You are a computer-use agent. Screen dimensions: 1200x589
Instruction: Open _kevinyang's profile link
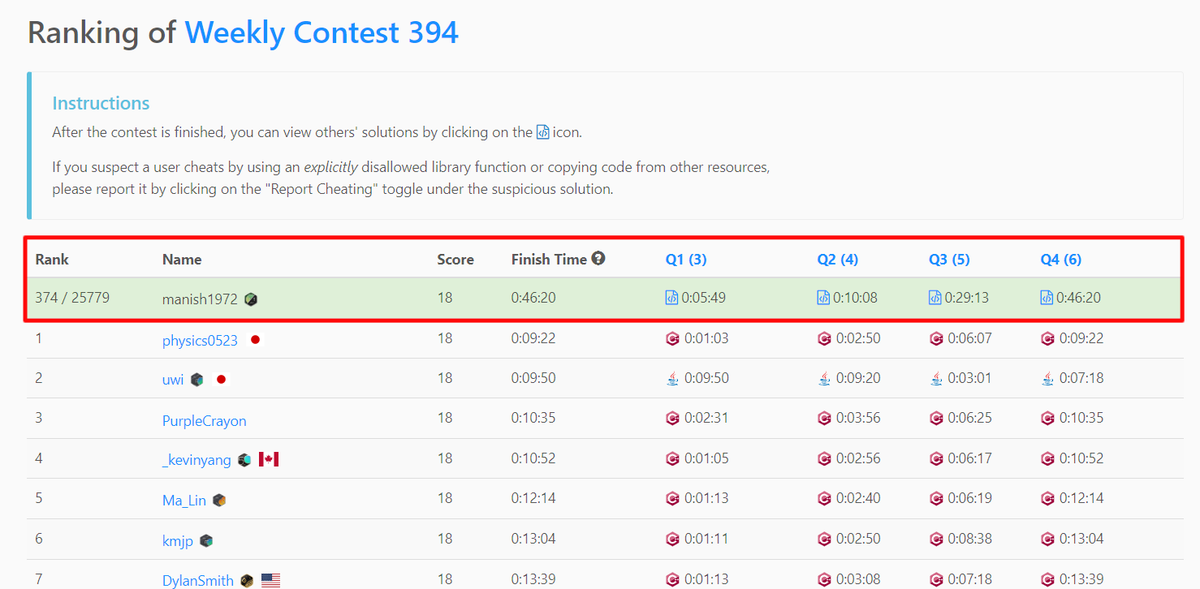pyautogui.click(x=197, y=460)
